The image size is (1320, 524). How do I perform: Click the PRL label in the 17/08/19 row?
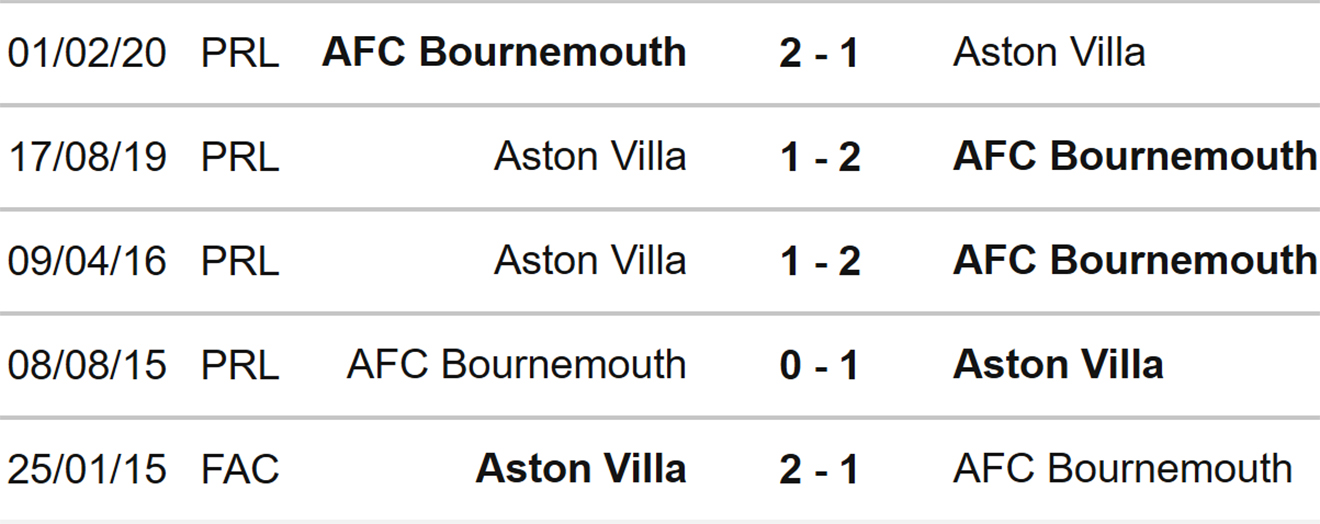(x=240, y=157)
